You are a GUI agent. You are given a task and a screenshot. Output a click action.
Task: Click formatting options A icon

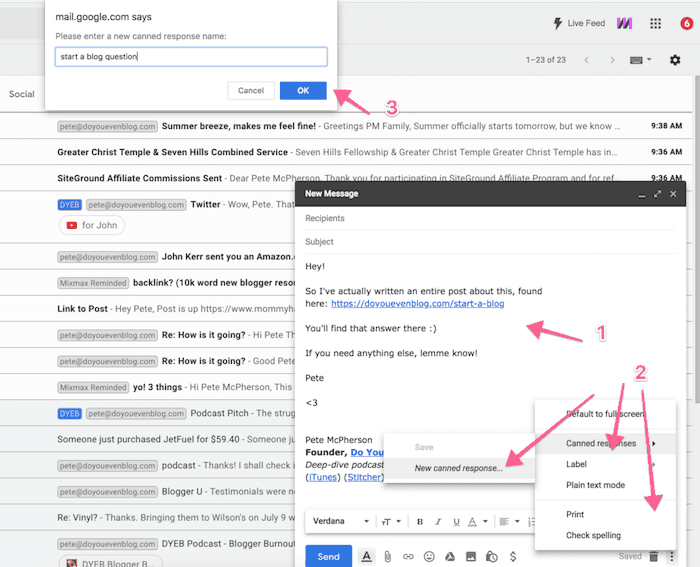(x=367, y=556)
